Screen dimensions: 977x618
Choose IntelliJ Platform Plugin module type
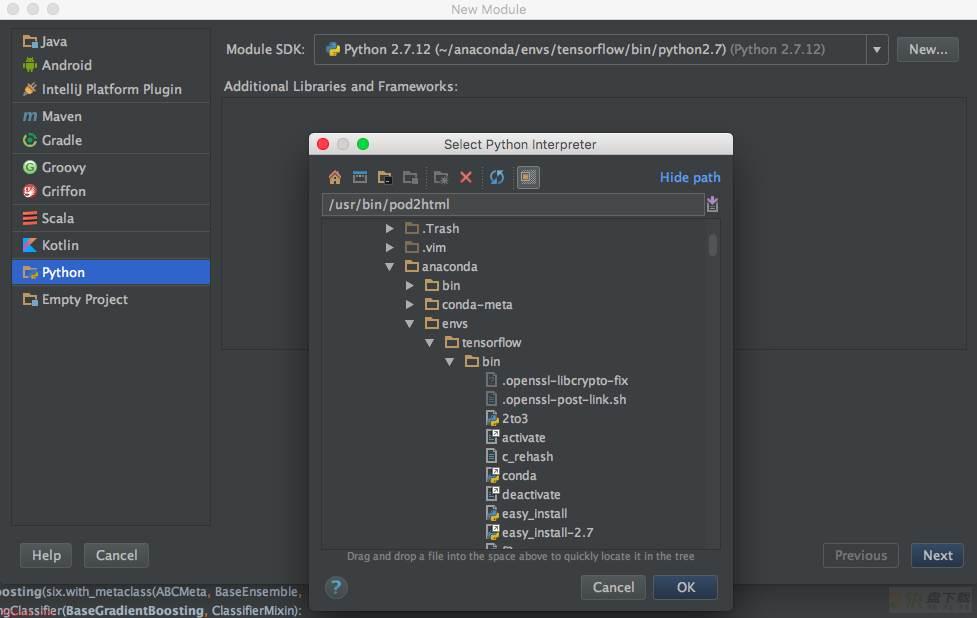pyautogui.click(x=111, y=89)
